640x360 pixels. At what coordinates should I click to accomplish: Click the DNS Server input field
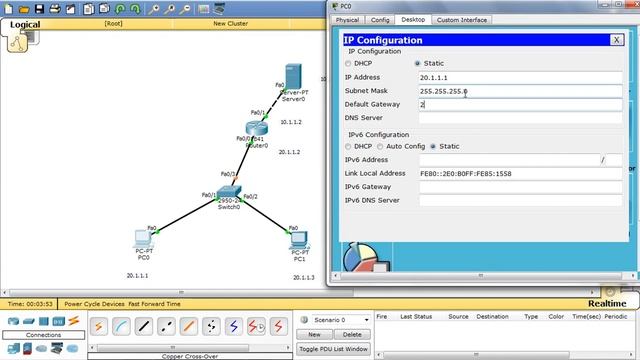point(520,118)
